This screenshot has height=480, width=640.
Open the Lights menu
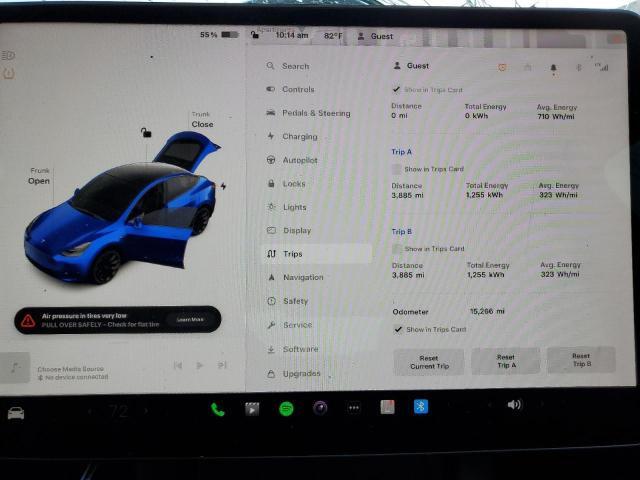click(x=287, y=207)
